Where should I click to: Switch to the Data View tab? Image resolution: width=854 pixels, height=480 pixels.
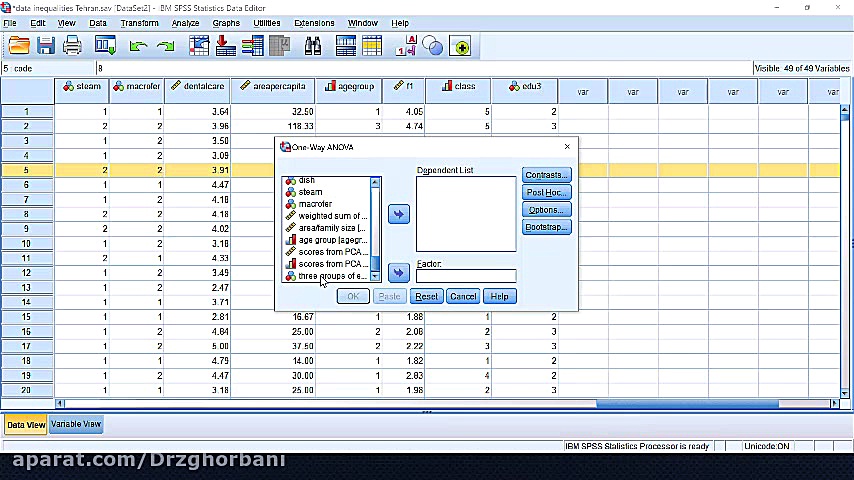26,424
